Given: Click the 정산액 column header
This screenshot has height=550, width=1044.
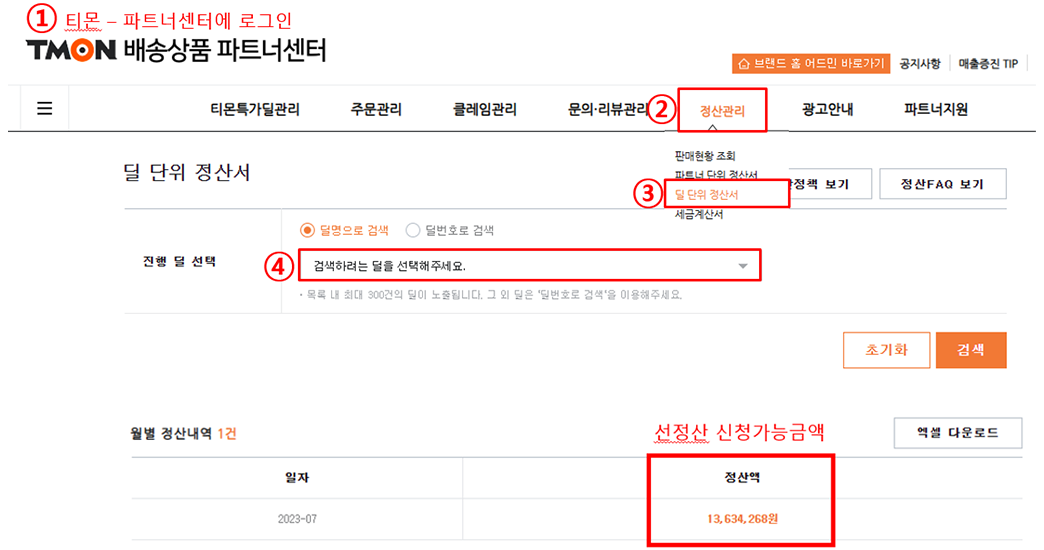Looking at the screenshot, I should 742,477.
